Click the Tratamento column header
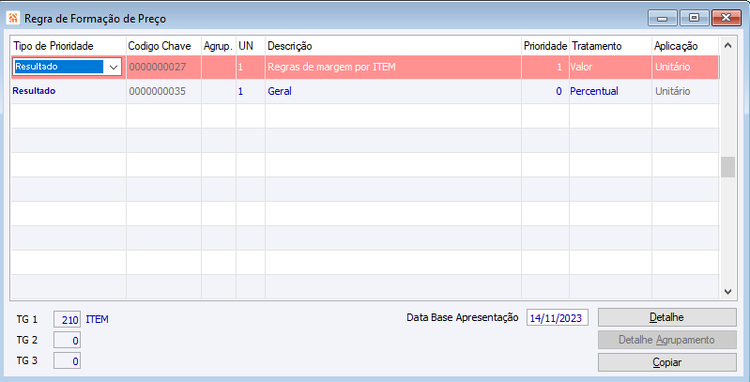 click(610, 46)
